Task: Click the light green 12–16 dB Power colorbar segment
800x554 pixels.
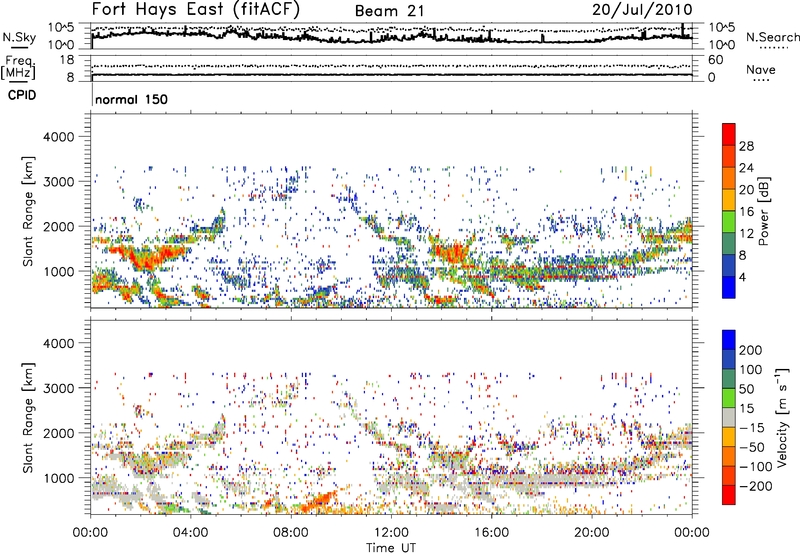Action: 729,221
